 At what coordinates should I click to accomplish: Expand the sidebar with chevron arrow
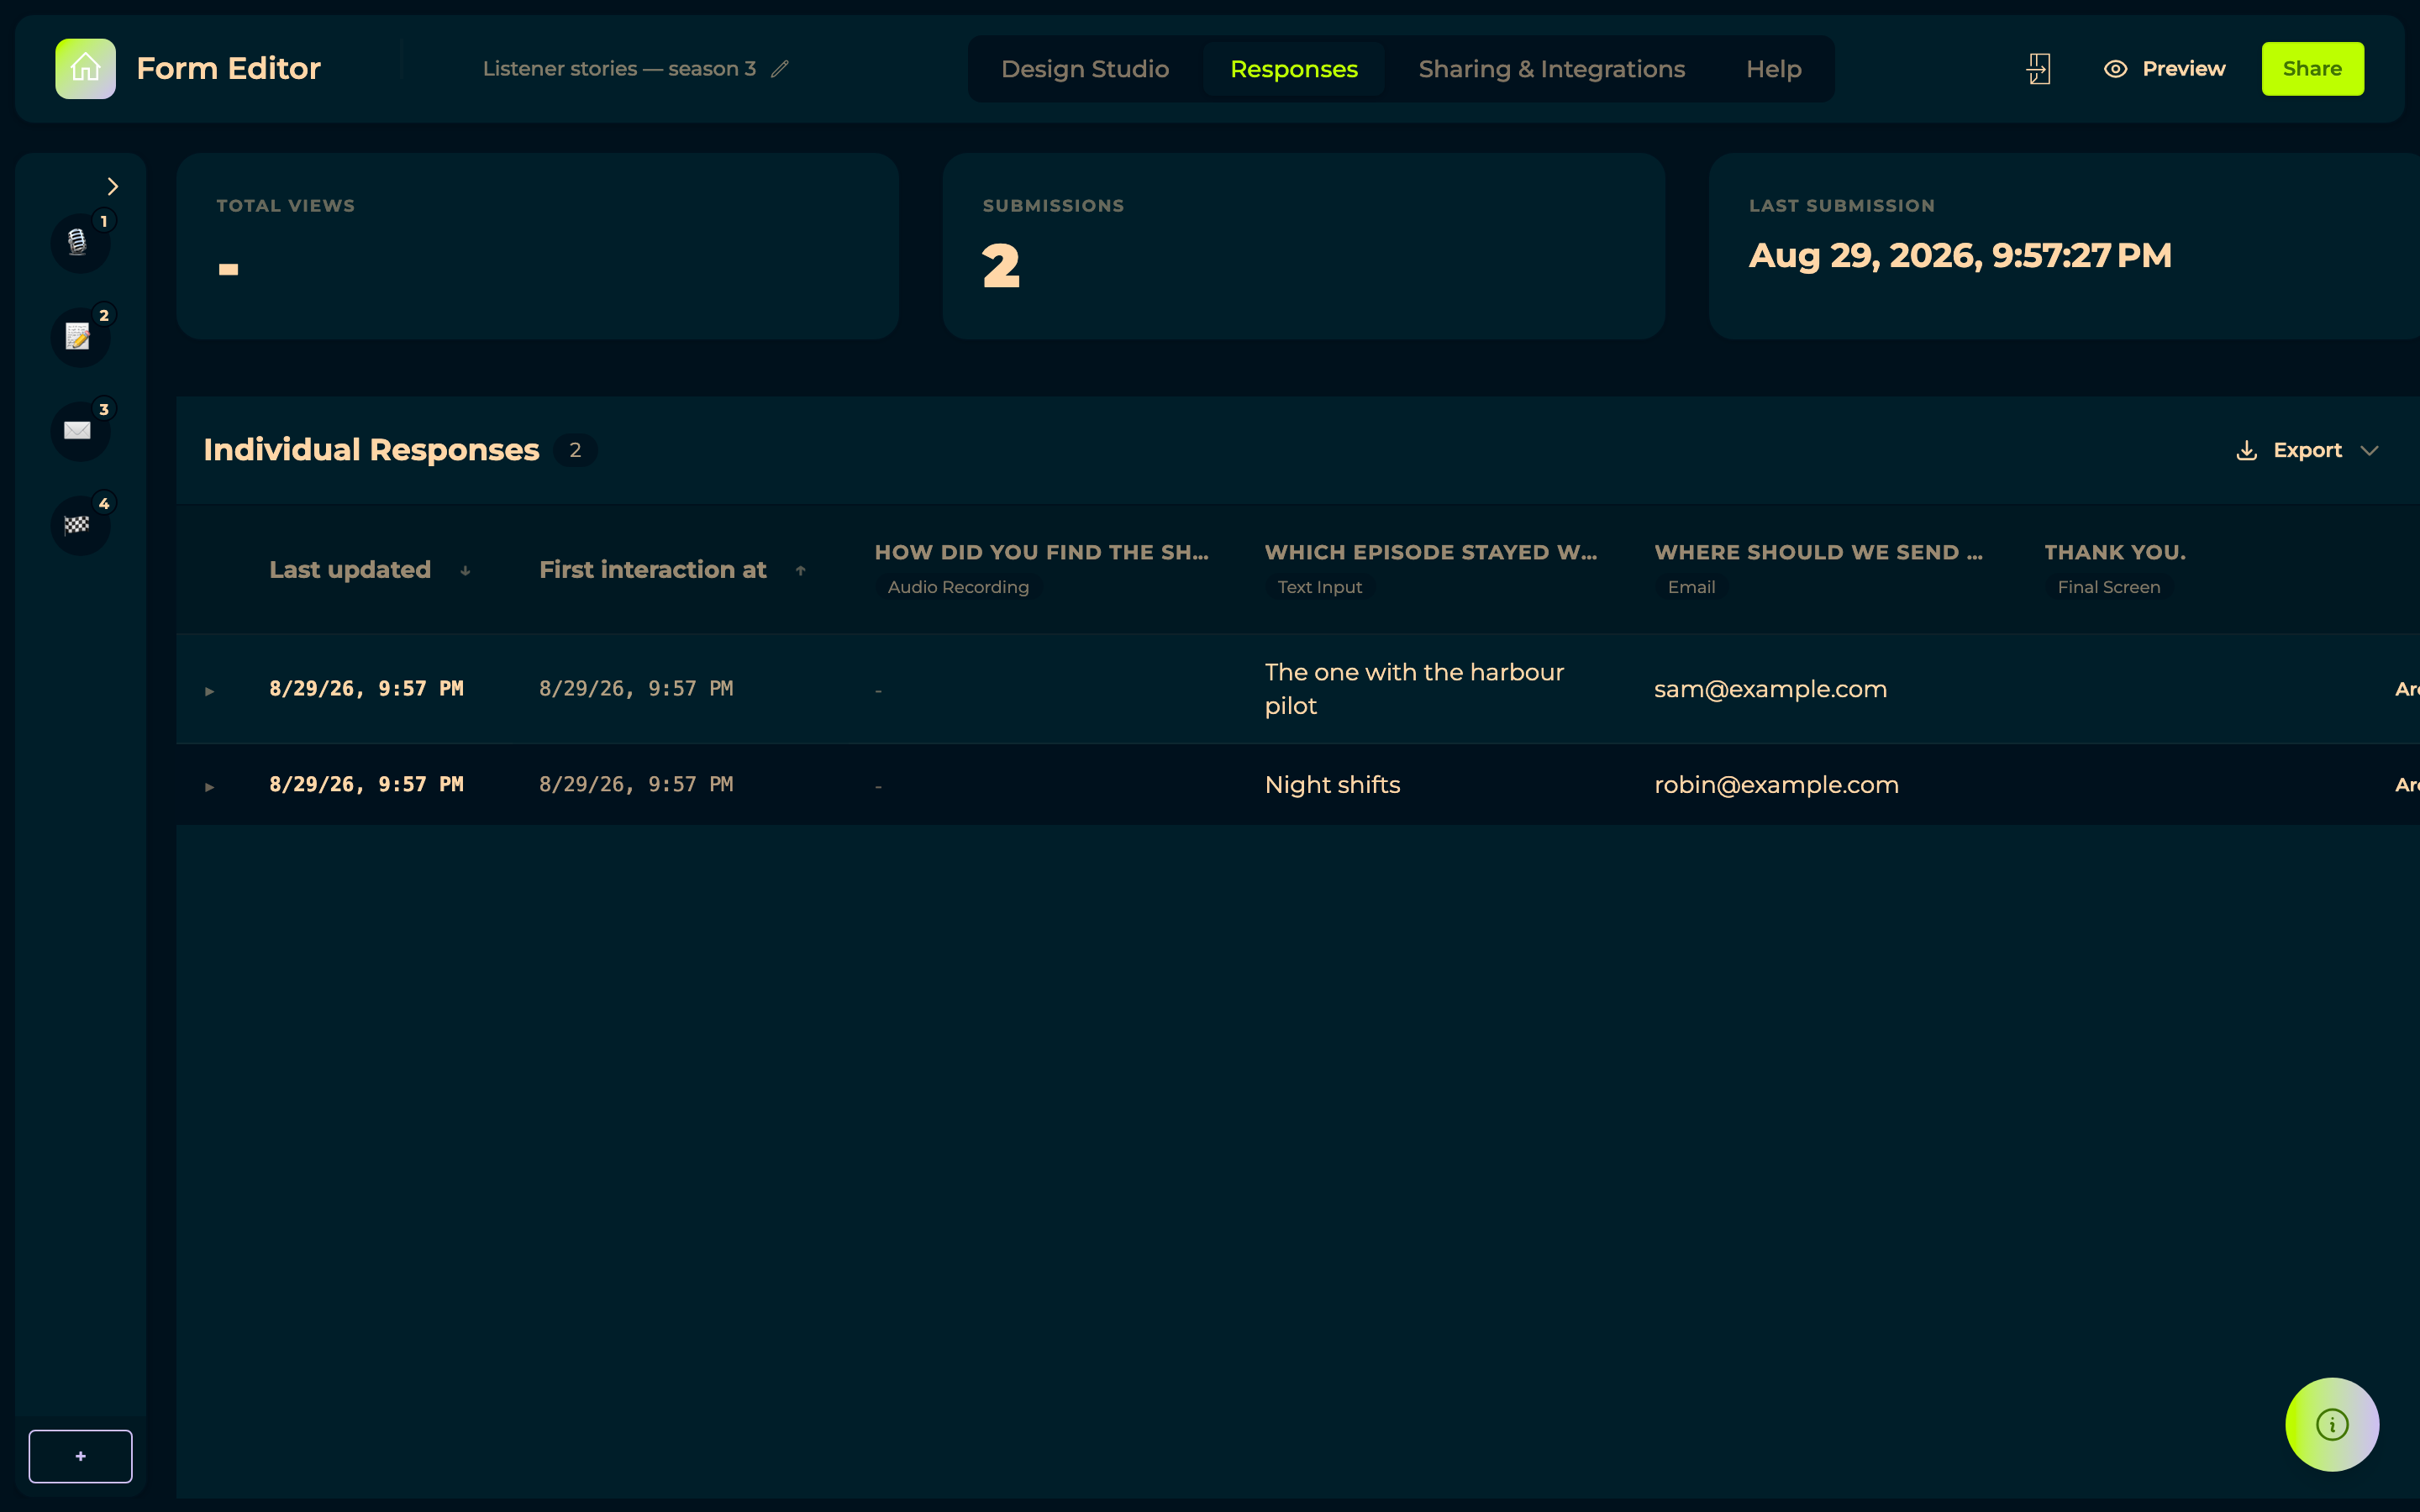click(113, 186)
